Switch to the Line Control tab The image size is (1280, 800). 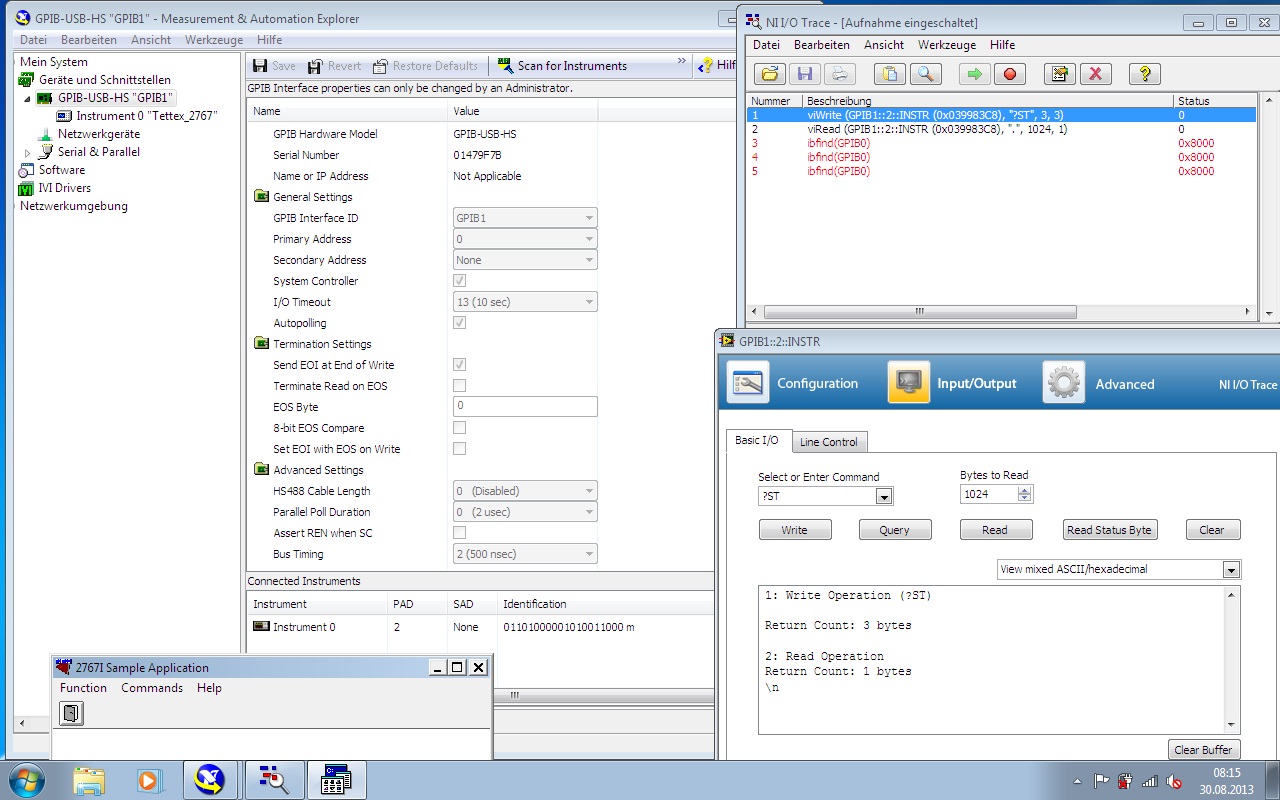829,442
